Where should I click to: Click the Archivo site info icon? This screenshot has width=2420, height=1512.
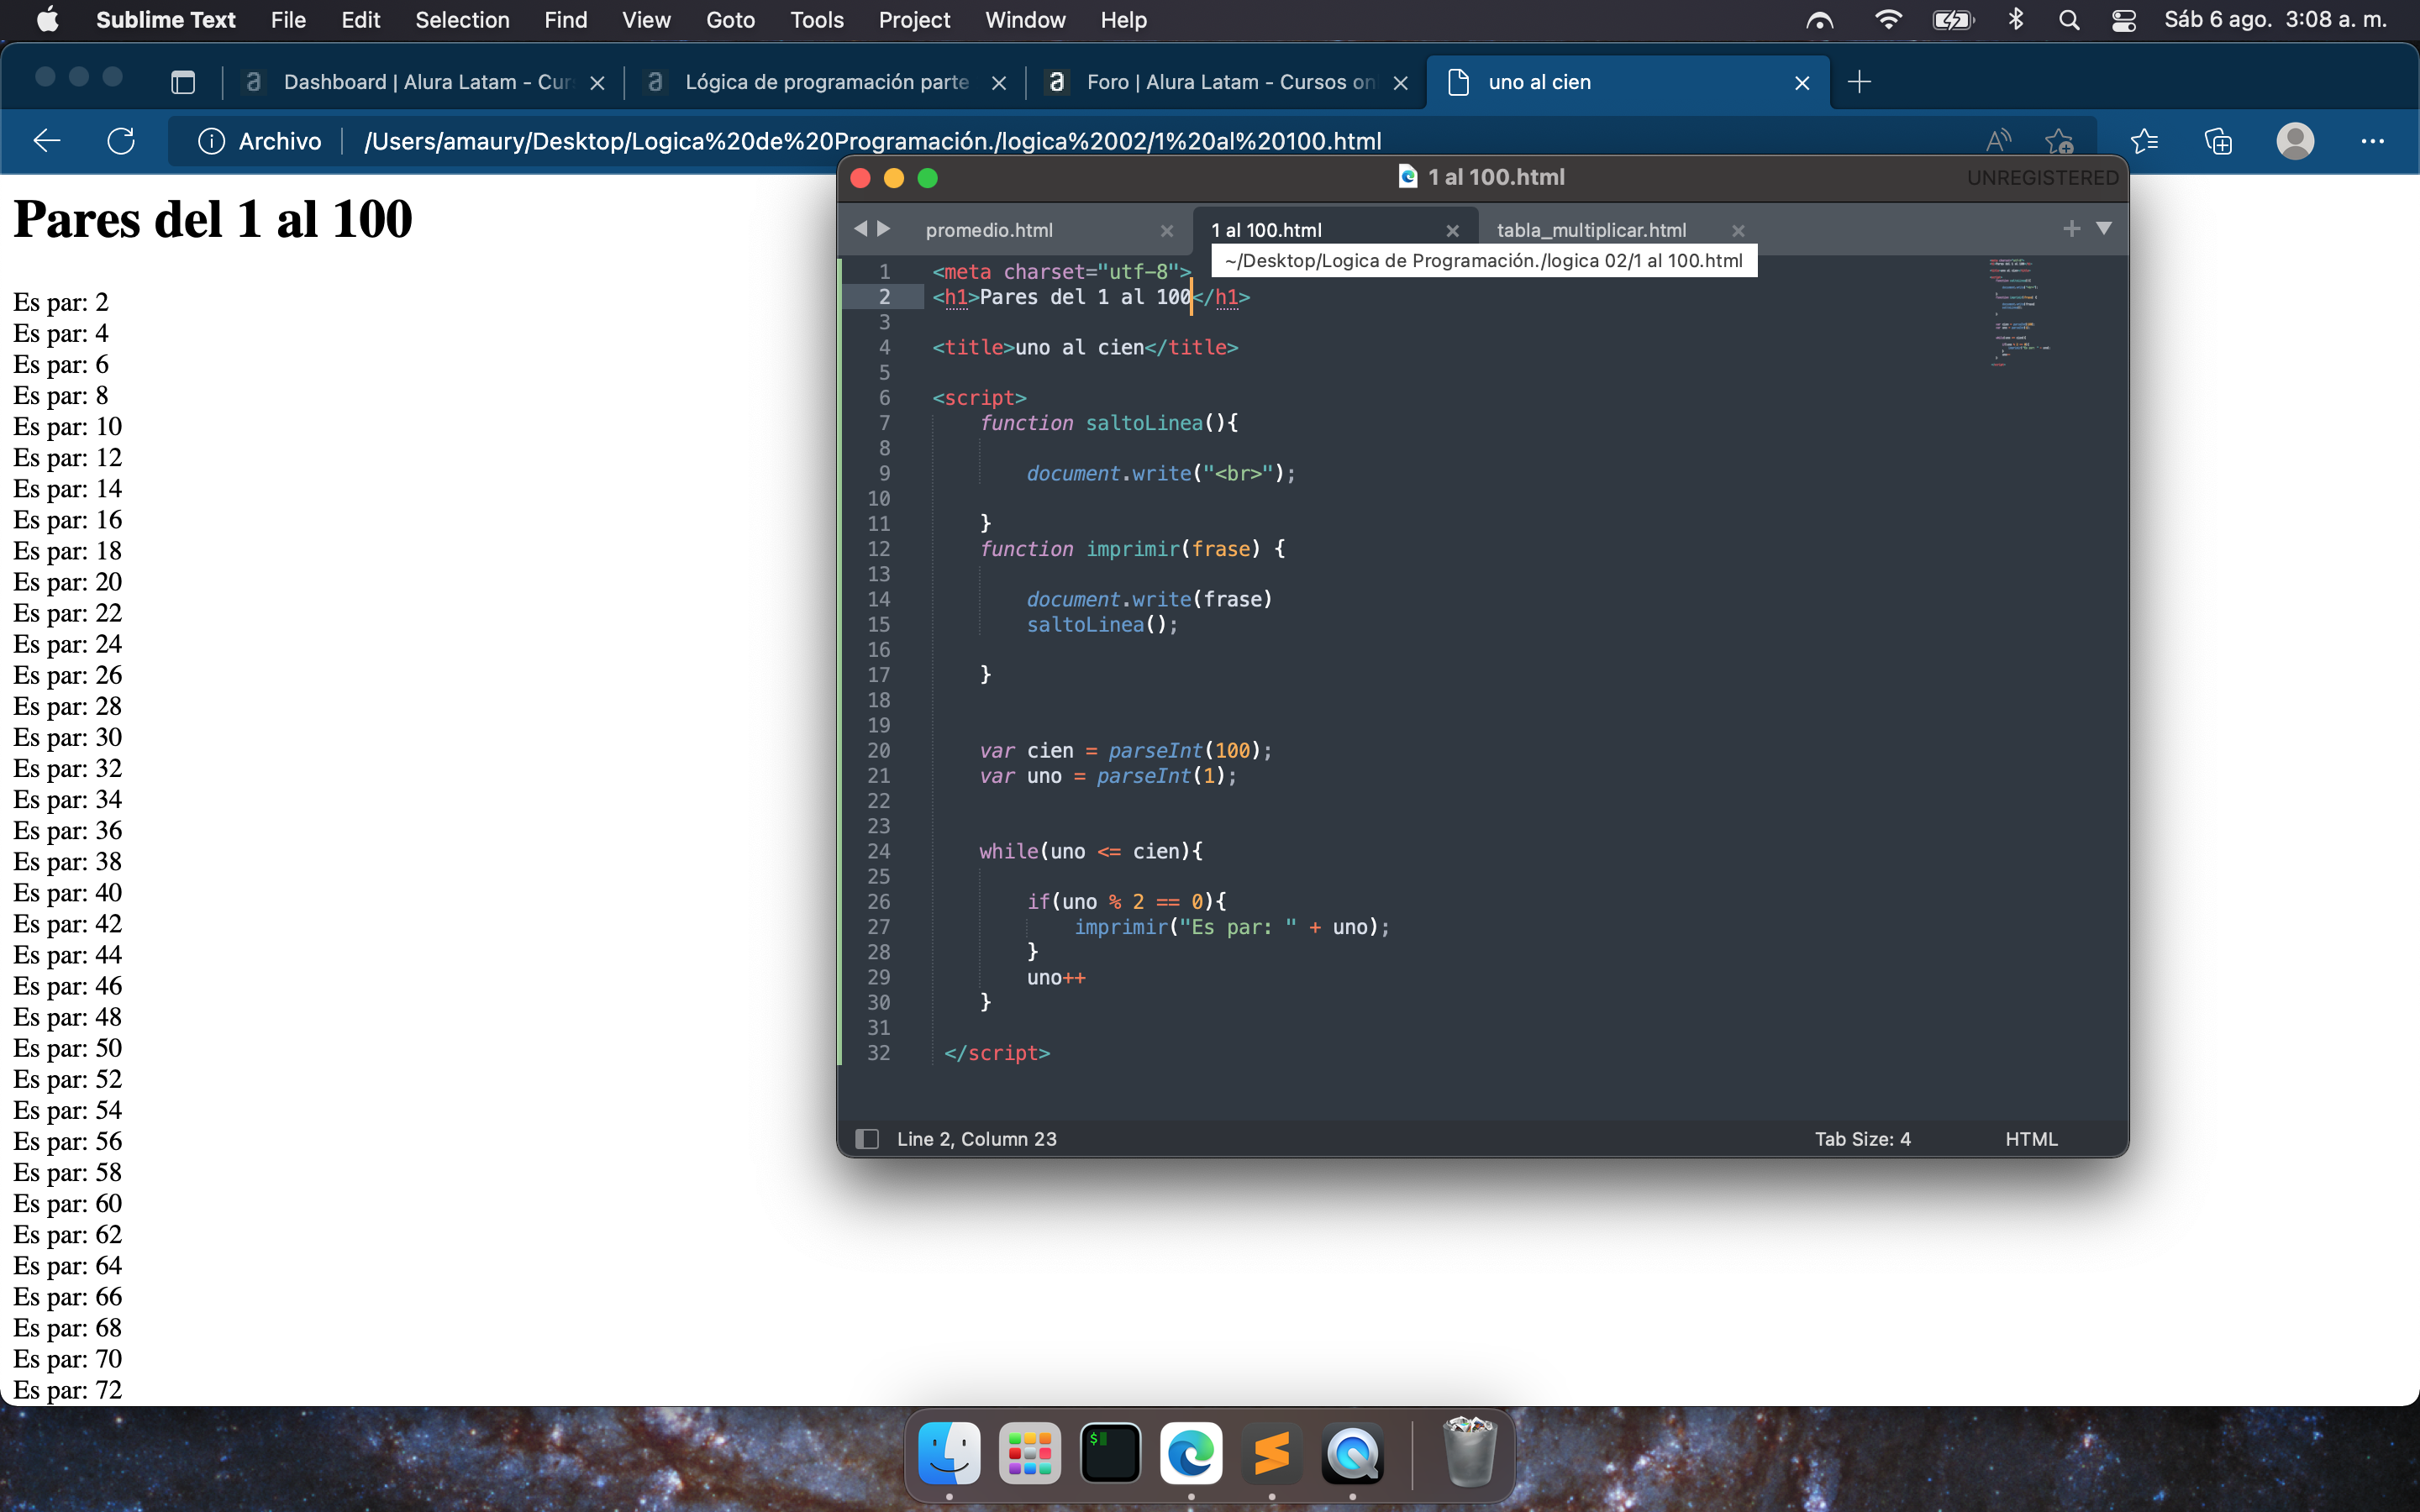[211, 141]
